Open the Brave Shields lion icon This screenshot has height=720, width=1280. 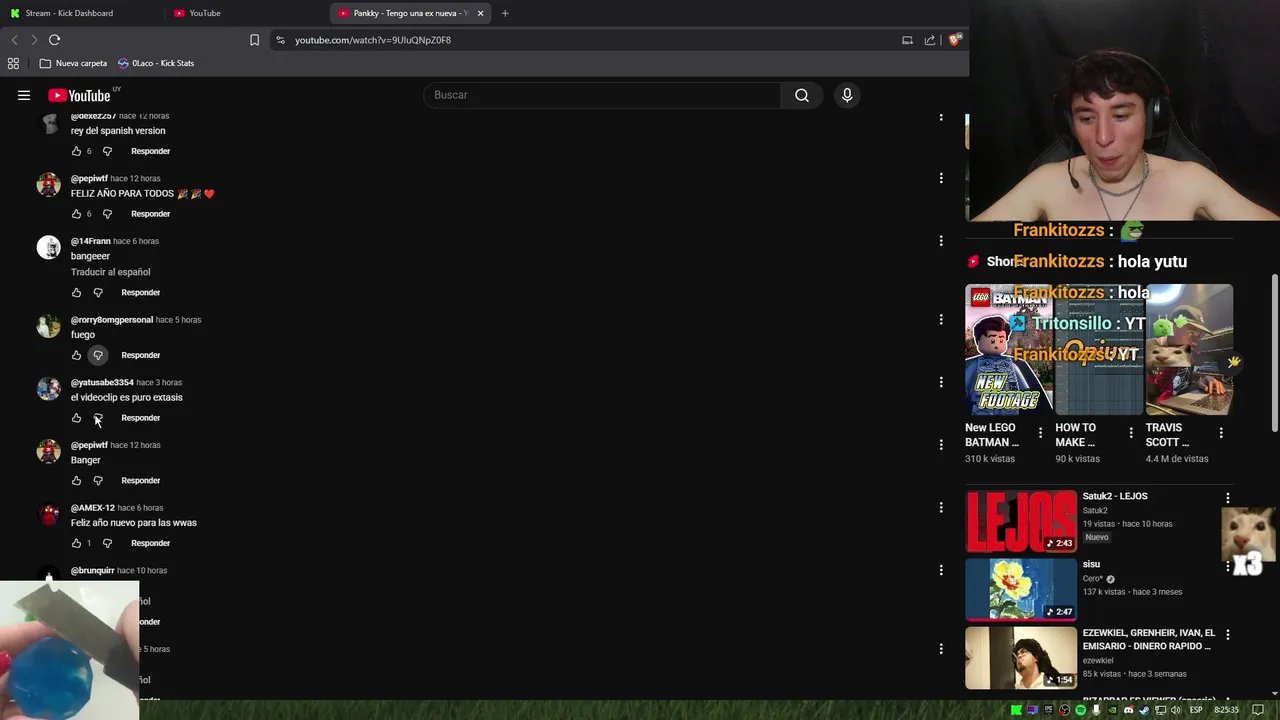click(955, 40)
